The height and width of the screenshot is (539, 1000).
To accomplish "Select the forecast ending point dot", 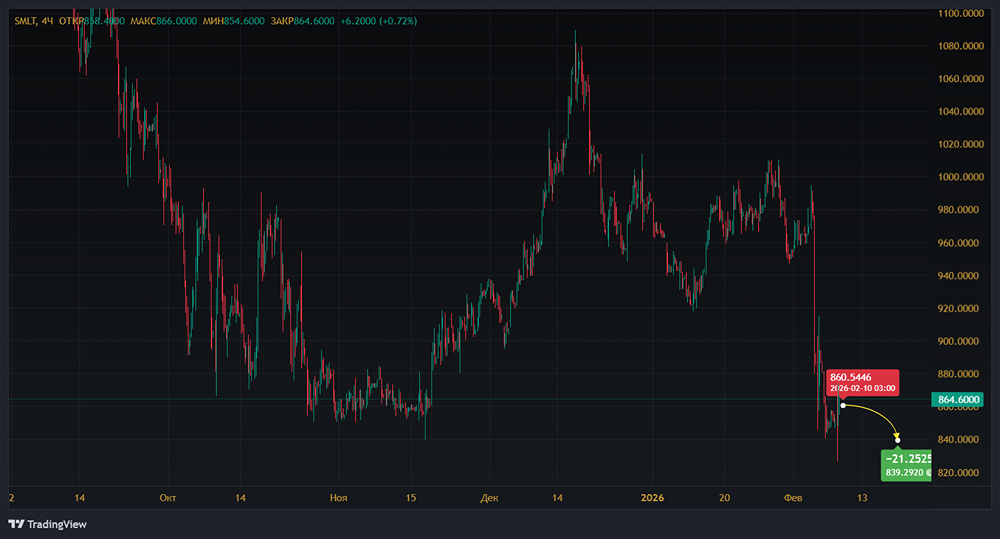I will point(897,440).
